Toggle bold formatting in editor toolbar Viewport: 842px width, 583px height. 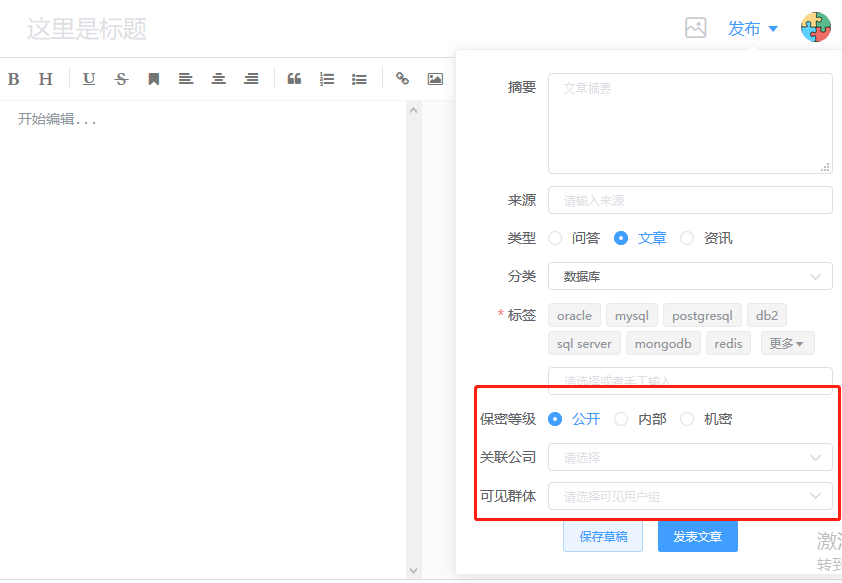[x=13, y=79]
